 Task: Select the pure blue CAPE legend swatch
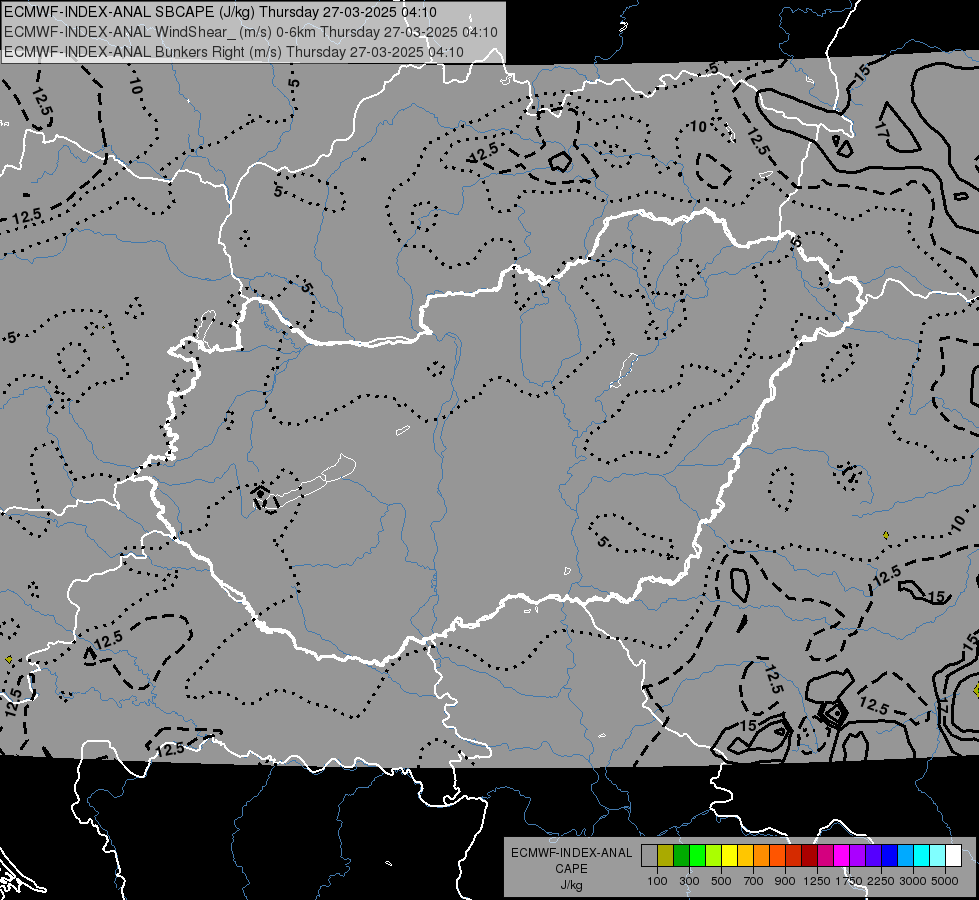click(x=890, y=856)
